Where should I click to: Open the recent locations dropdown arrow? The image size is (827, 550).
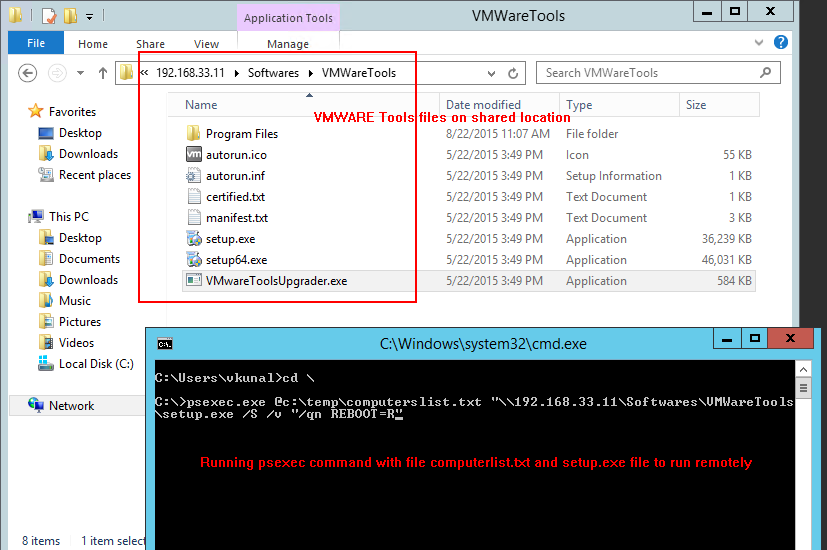pyautogui.click(x=80, y=73)
